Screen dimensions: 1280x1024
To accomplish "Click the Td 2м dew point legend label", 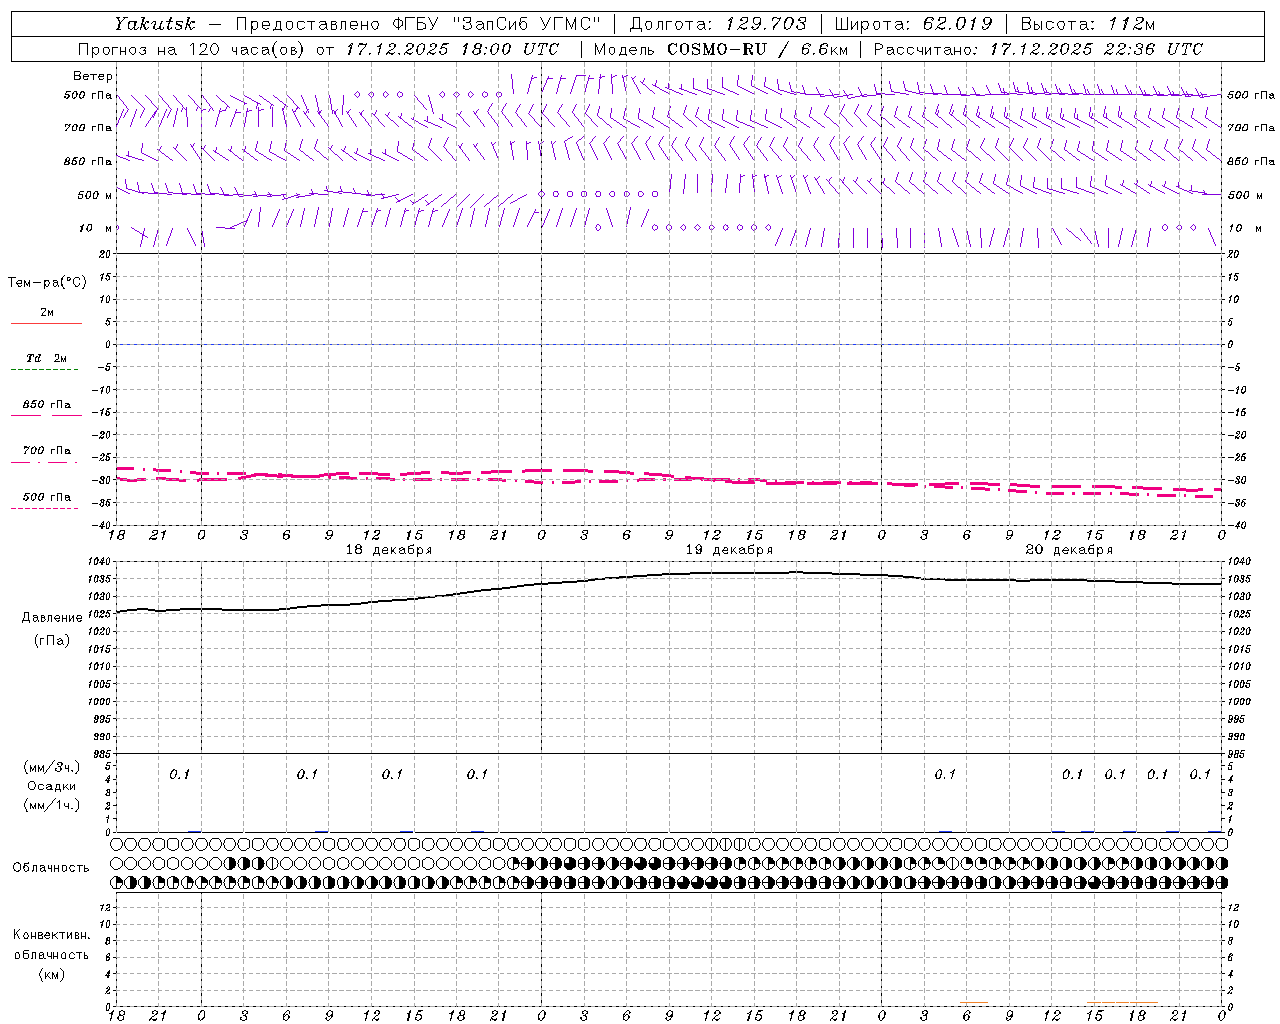I will (x=47, y=358).
